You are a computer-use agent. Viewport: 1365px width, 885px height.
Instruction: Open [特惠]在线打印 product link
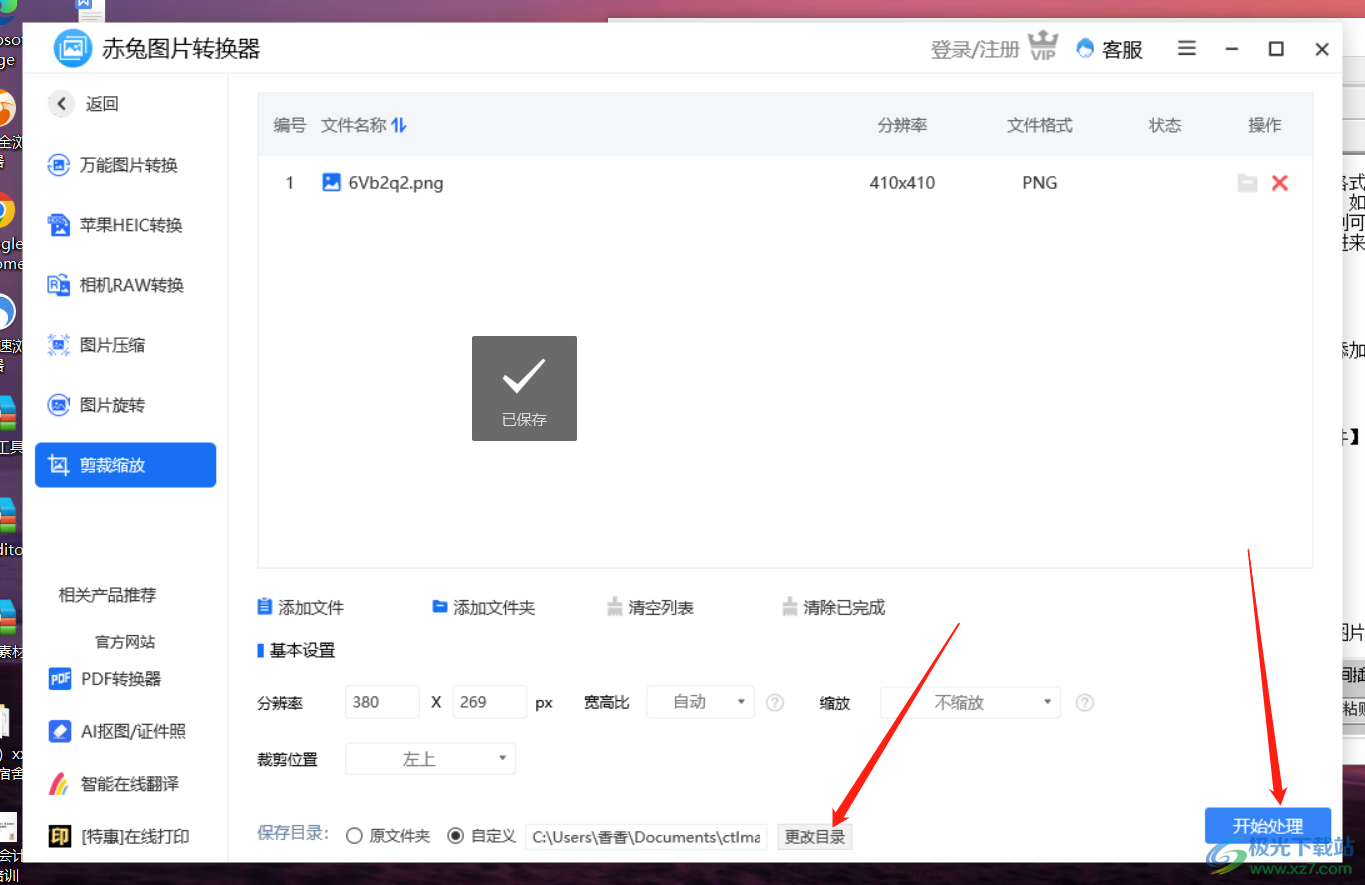click(x=119, y=836)
